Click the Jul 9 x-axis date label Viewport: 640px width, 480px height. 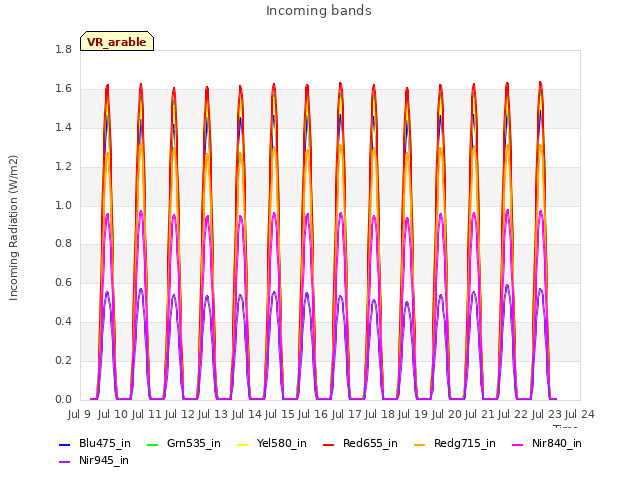coord(79,414)
